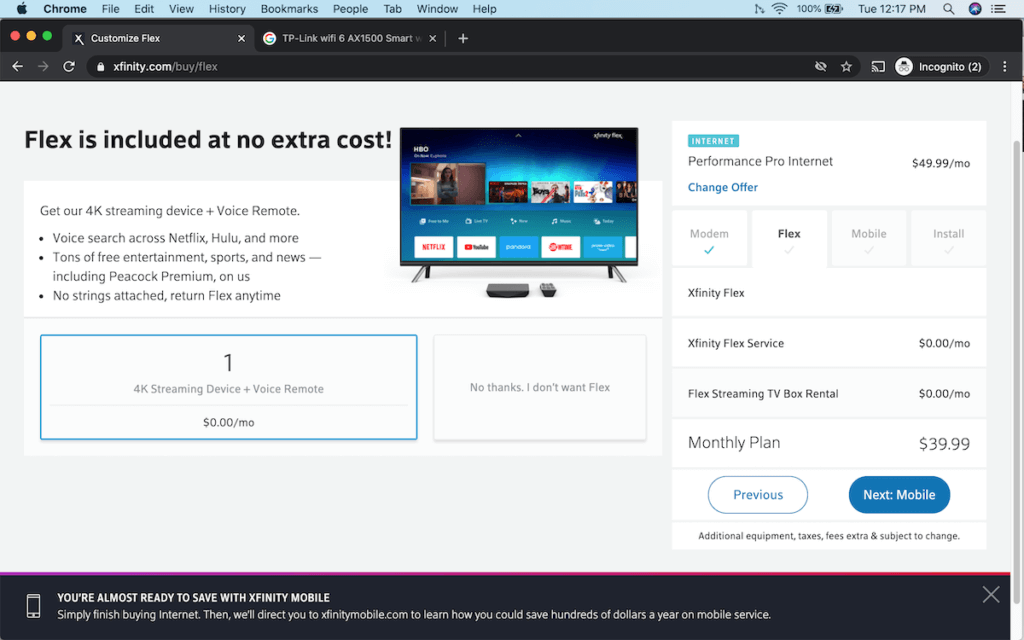The width and height of the screenshot is (1024, 640).
Task: Select 1 4K Streaming Device option
Action: [x=229, y=387]
